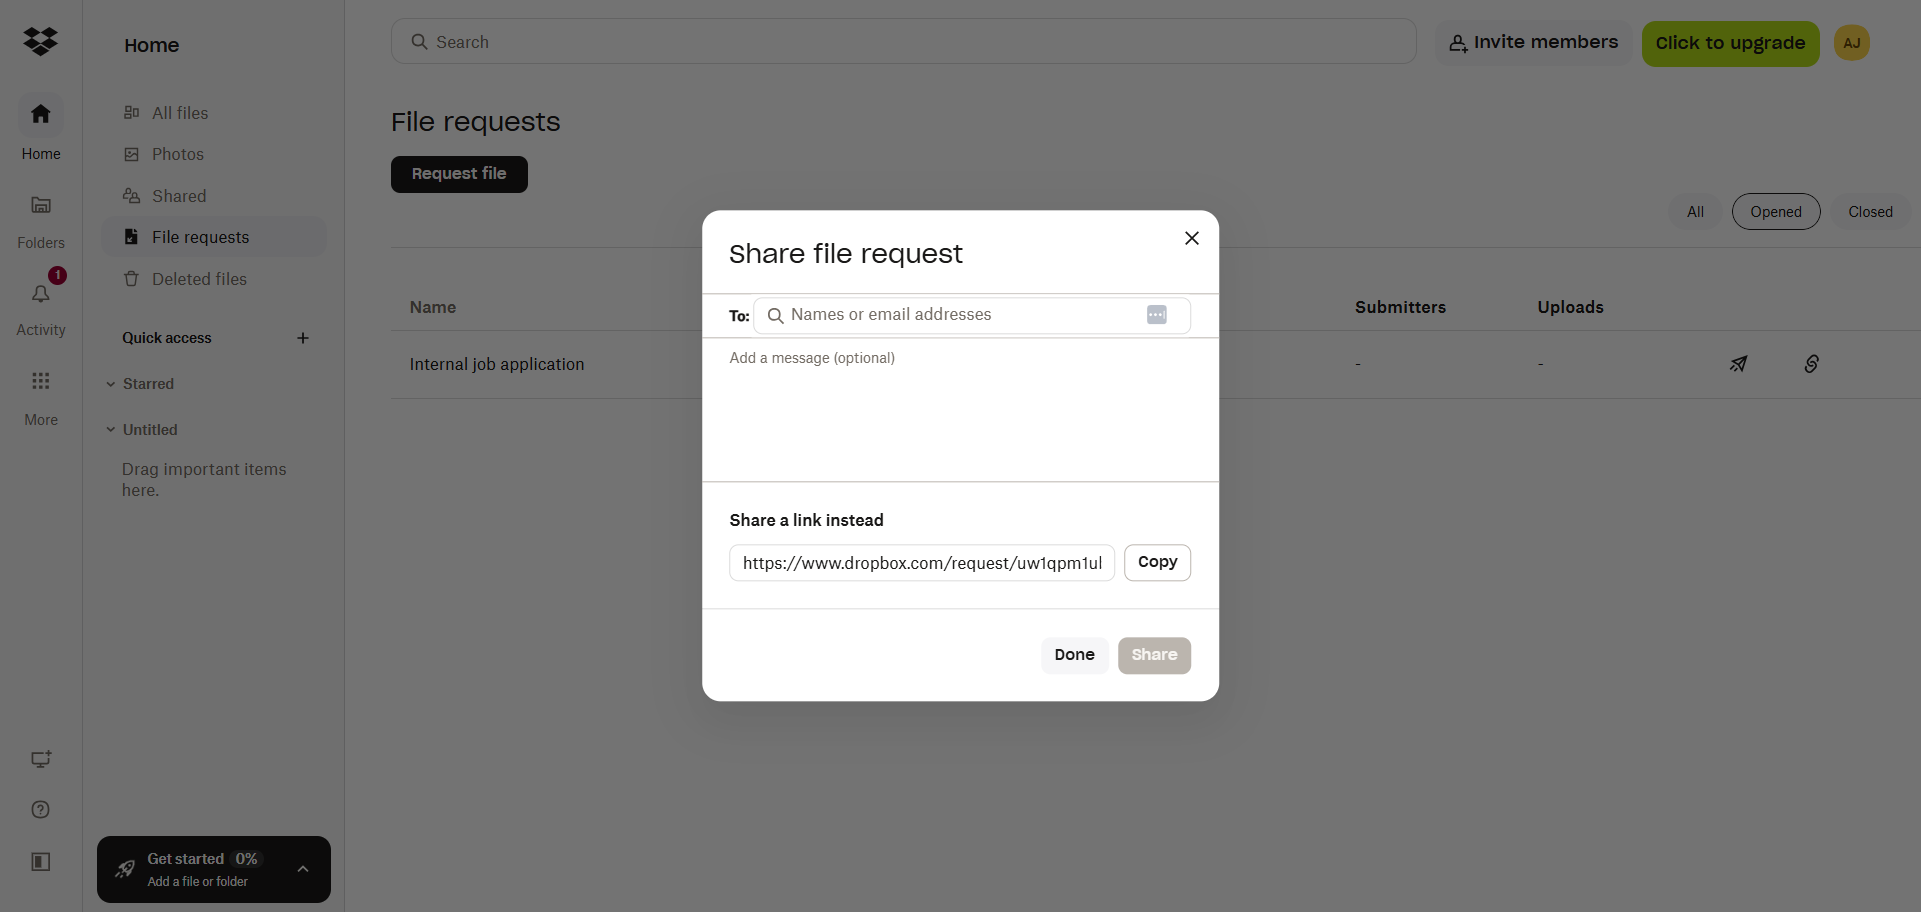Click the send icon for Internal job application
Screen dimensions: 1921x912
[x=1739, y=364]
